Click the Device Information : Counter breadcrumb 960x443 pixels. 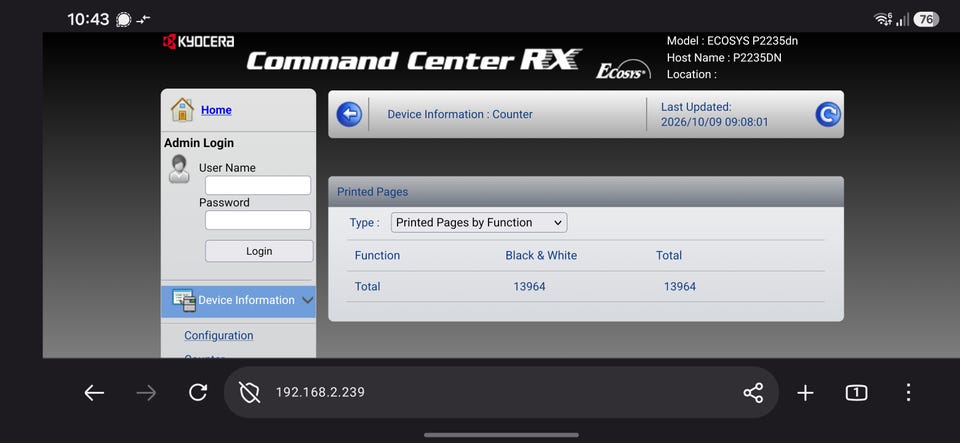tap(460, 114)
